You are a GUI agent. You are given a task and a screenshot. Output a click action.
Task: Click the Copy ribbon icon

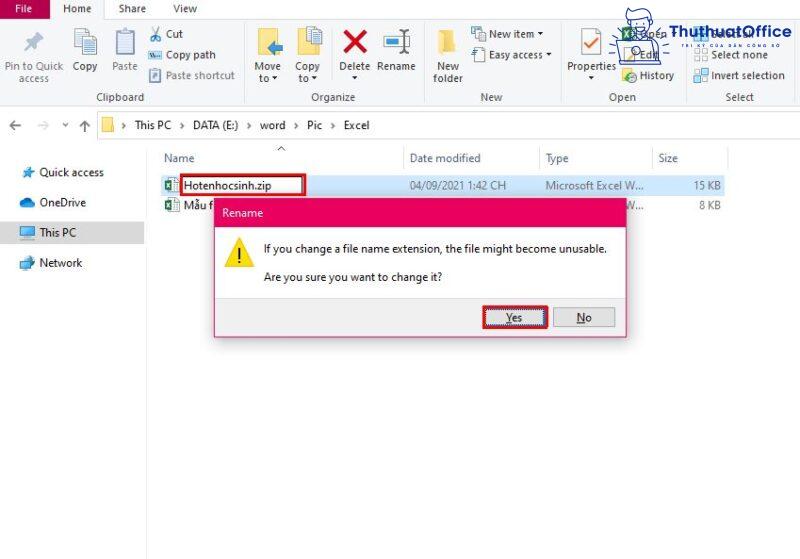point(85,42)
